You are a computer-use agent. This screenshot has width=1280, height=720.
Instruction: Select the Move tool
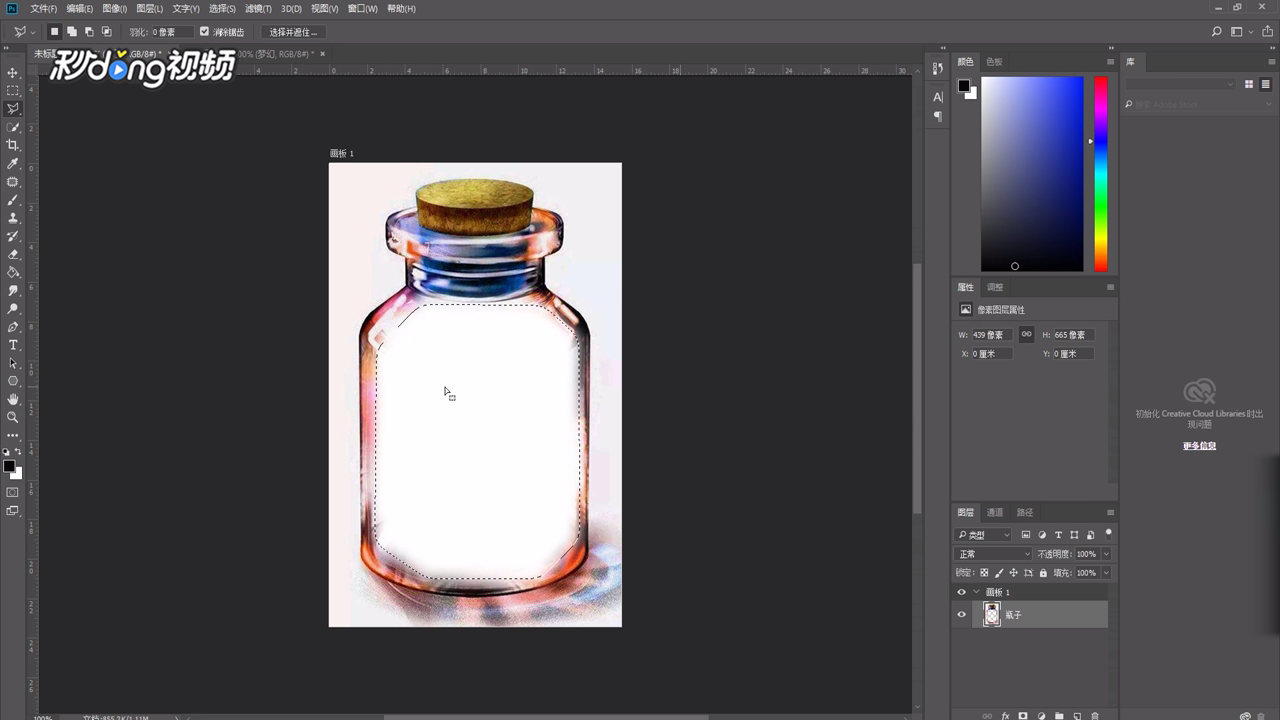(x=13, y=73)
